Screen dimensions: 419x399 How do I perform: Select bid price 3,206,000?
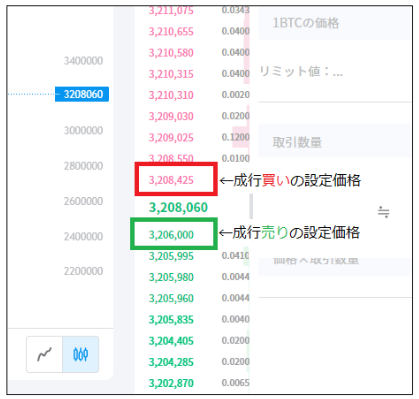(171, 235)
